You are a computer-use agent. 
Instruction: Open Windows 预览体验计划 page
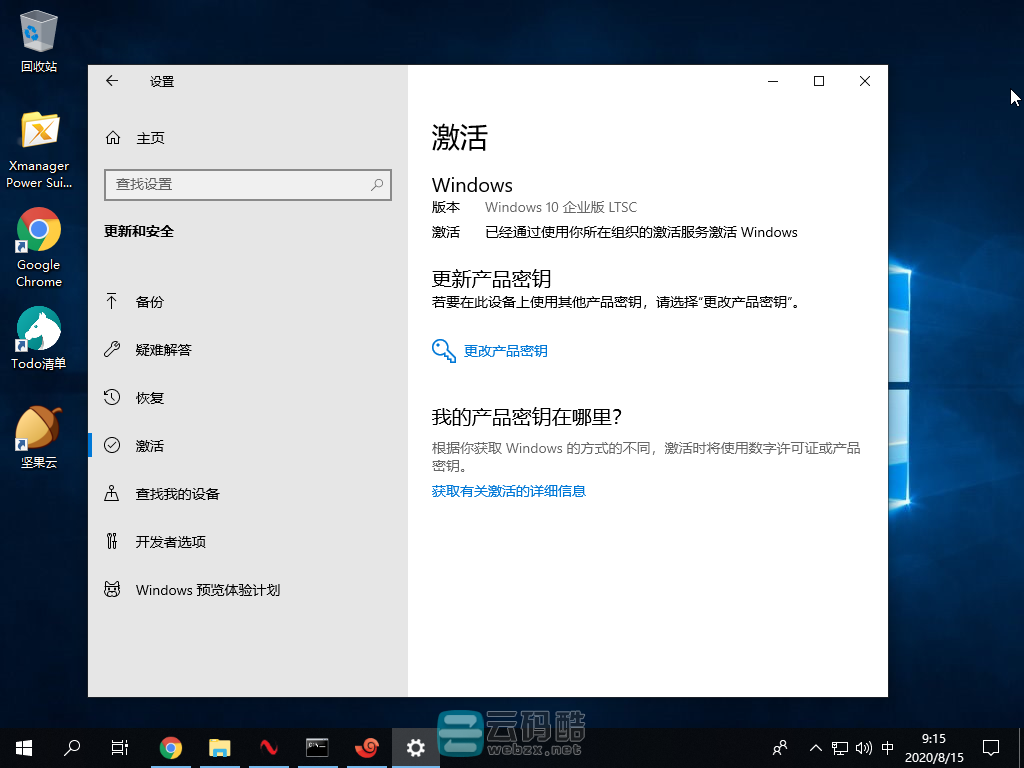[x=207, y=590]
